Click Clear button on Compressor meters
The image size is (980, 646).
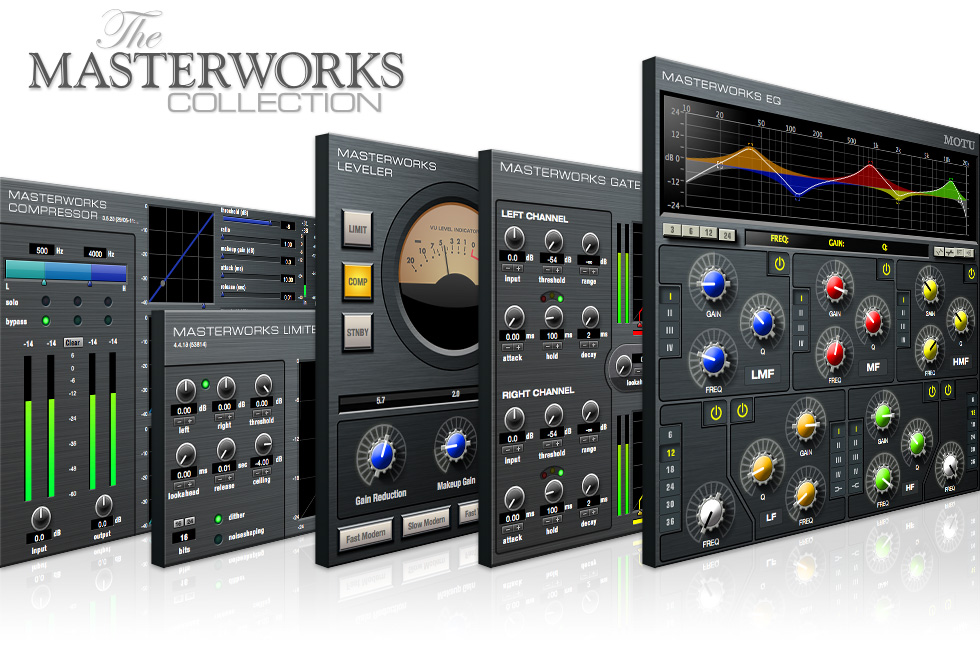click(x=72, y=342)
